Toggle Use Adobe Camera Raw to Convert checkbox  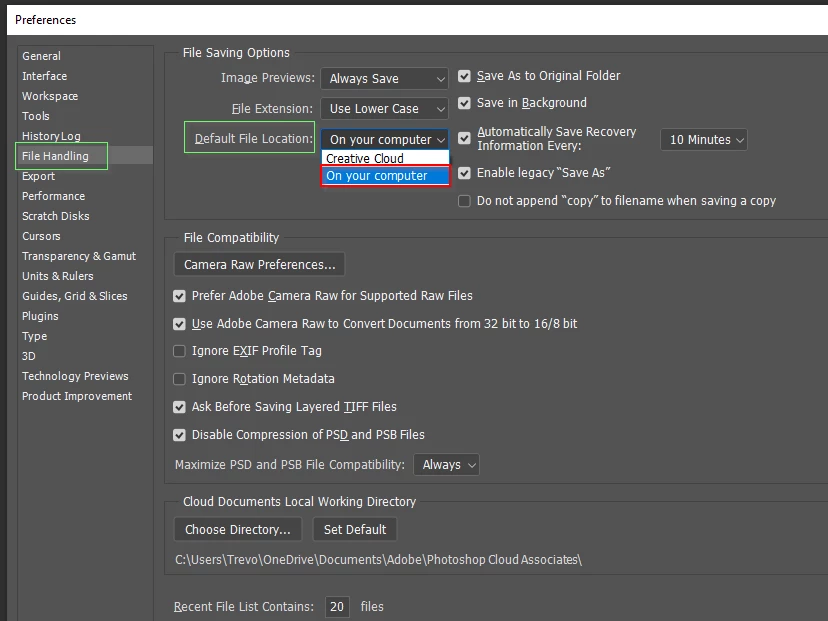180,324
